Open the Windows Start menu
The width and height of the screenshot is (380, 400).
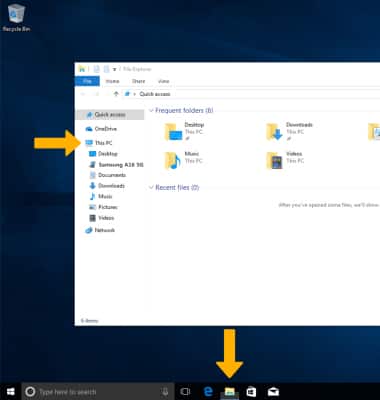(x=11, y=392)
